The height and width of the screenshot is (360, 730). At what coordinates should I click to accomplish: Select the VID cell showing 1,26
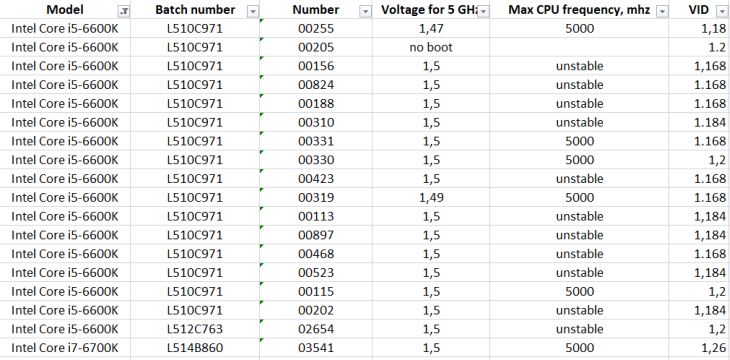coord(699,347)
